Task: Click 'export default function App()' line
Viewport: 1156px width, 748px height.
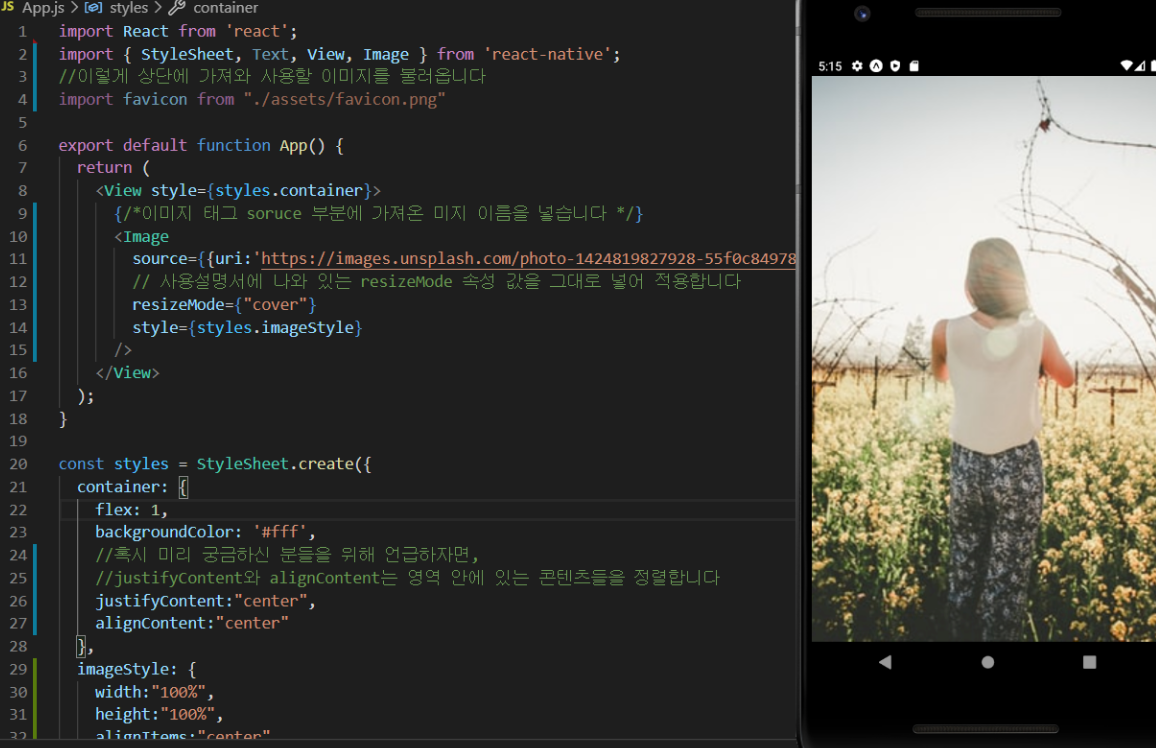Action: point(201,145)
